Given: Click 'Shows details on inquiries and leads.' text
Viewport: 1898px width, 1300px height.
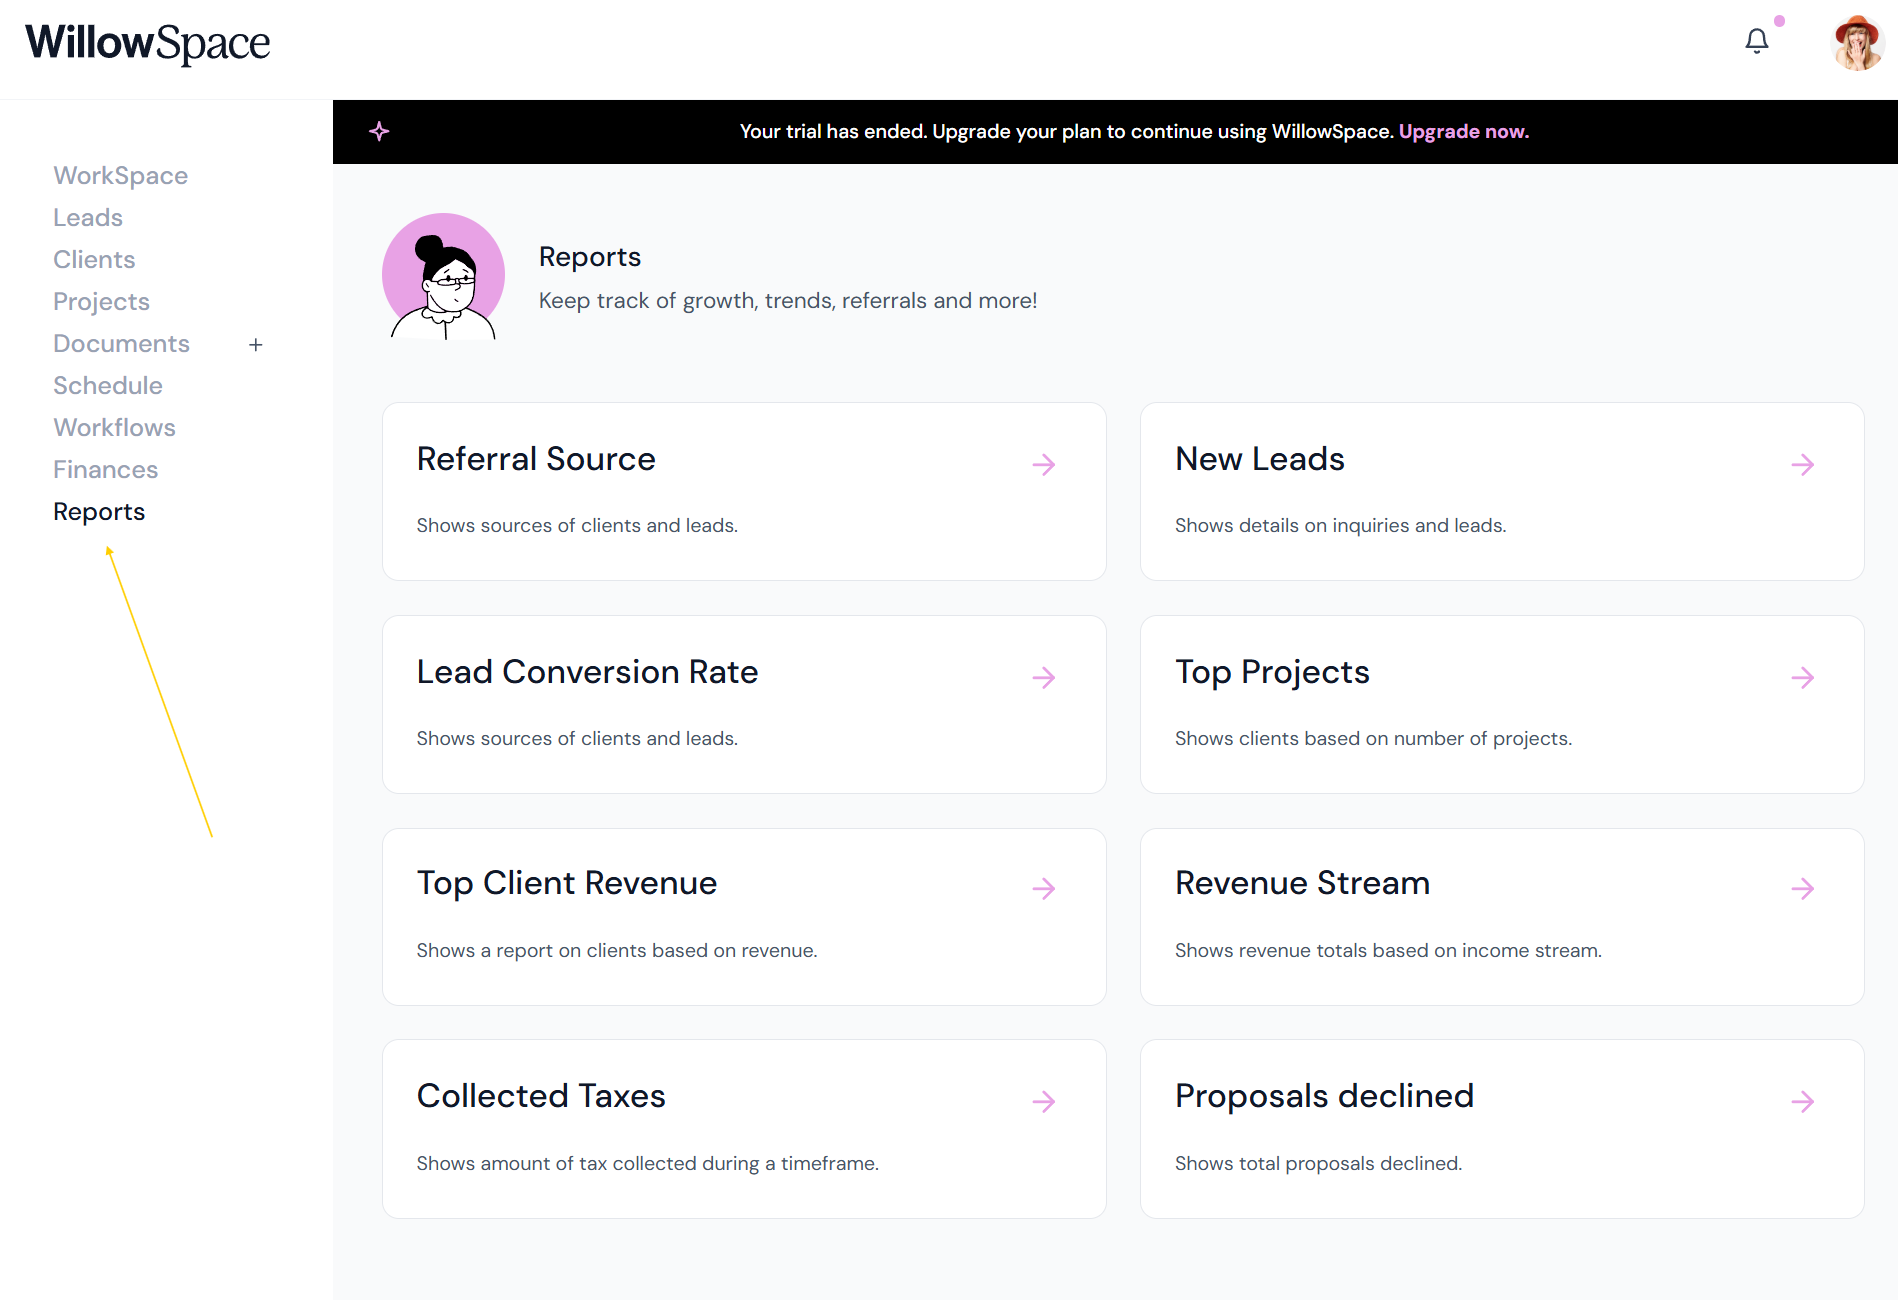Looking at the screenshot, I should [1340, 526].
